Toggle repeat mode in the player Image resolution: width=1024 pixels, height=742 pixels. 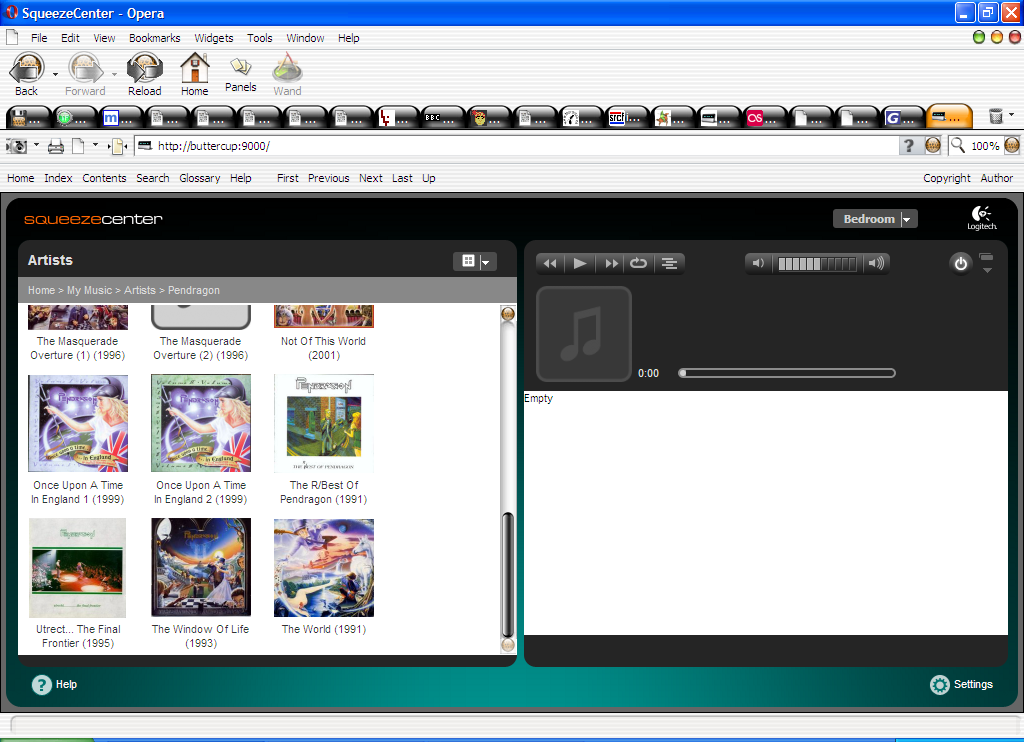[x=638, y=264]
